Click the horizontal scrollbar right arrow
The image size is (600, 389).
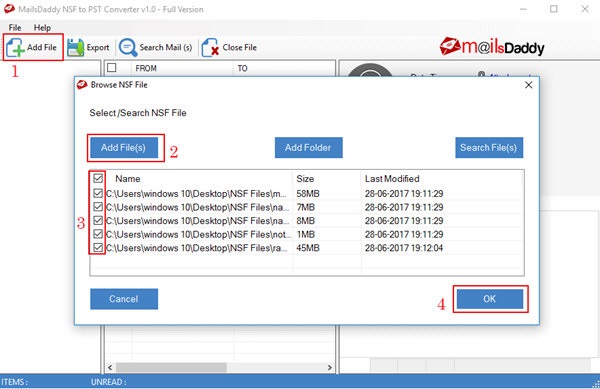tap(329, 367)
